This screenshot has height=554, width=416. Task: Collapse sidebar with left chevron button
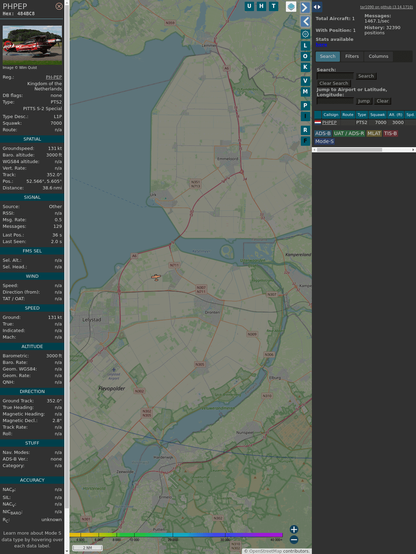pos(305,22)
